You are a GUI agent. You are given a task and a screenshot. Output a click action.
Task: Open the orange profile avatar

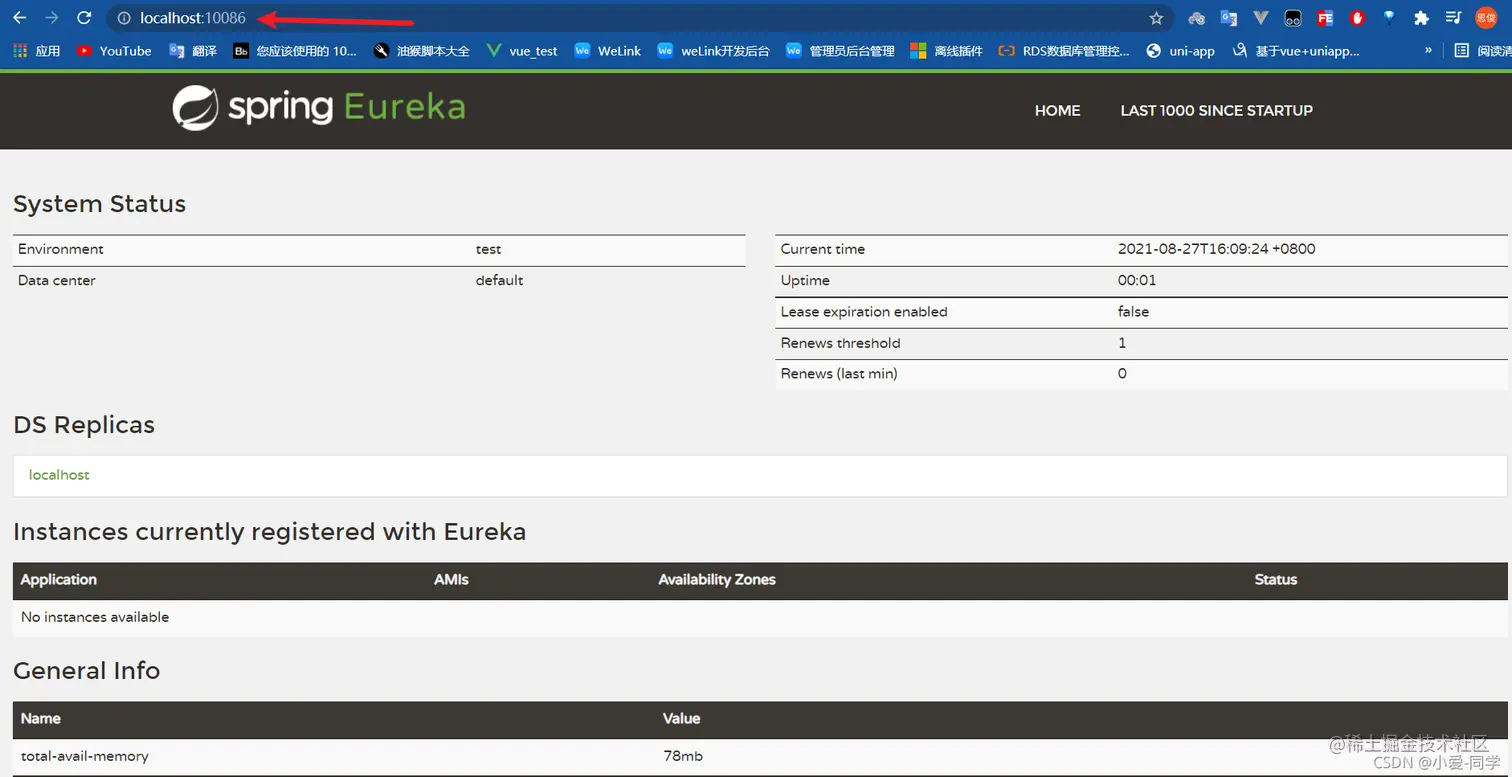tap(1486, 18)
